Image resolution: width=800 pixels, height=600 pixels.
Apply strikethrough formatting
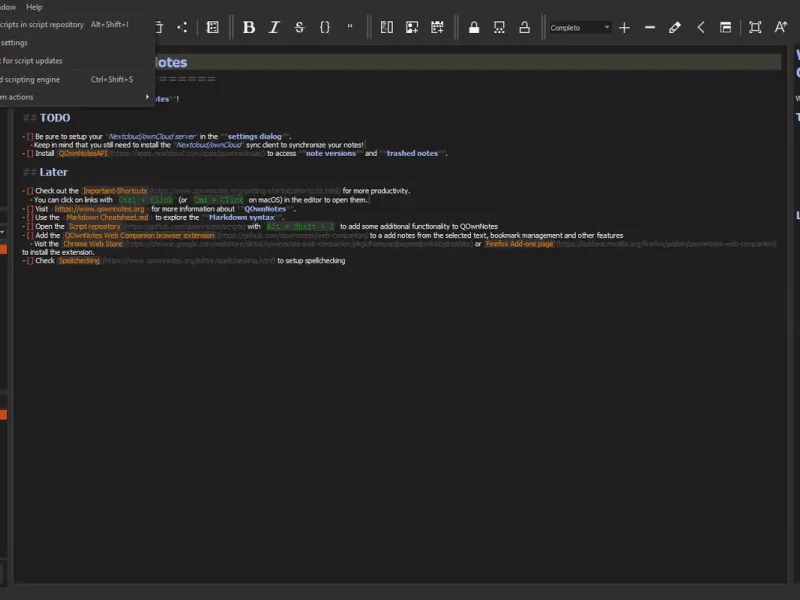pos(299,27)
